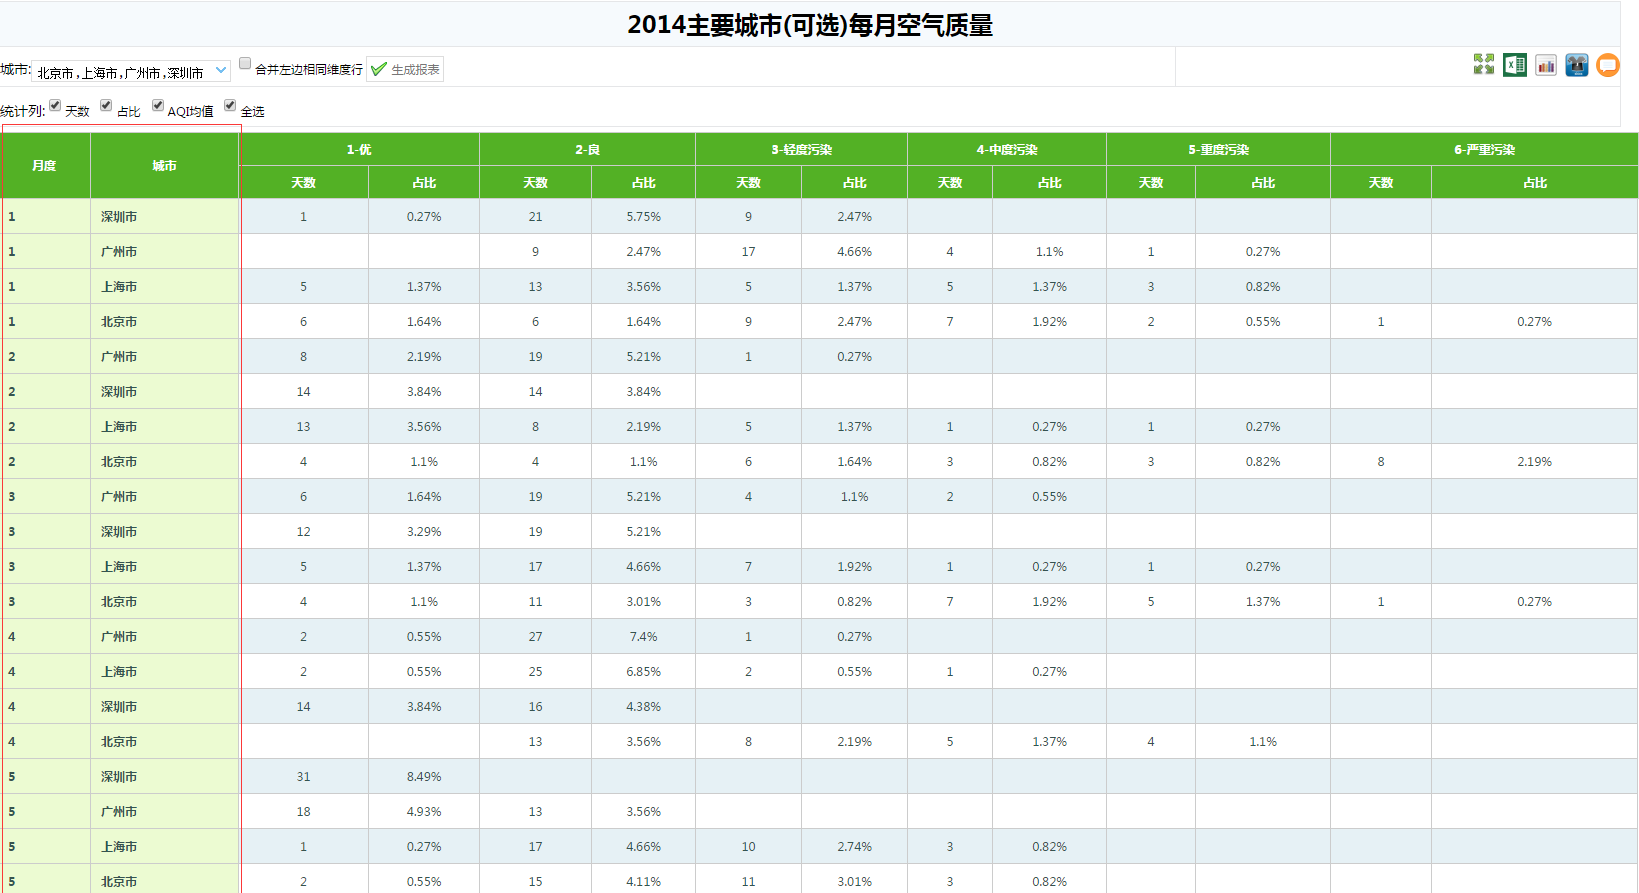Screen dimensions: 1639x893
Task: Click the 城市 column header
Action: pos(164,166)
